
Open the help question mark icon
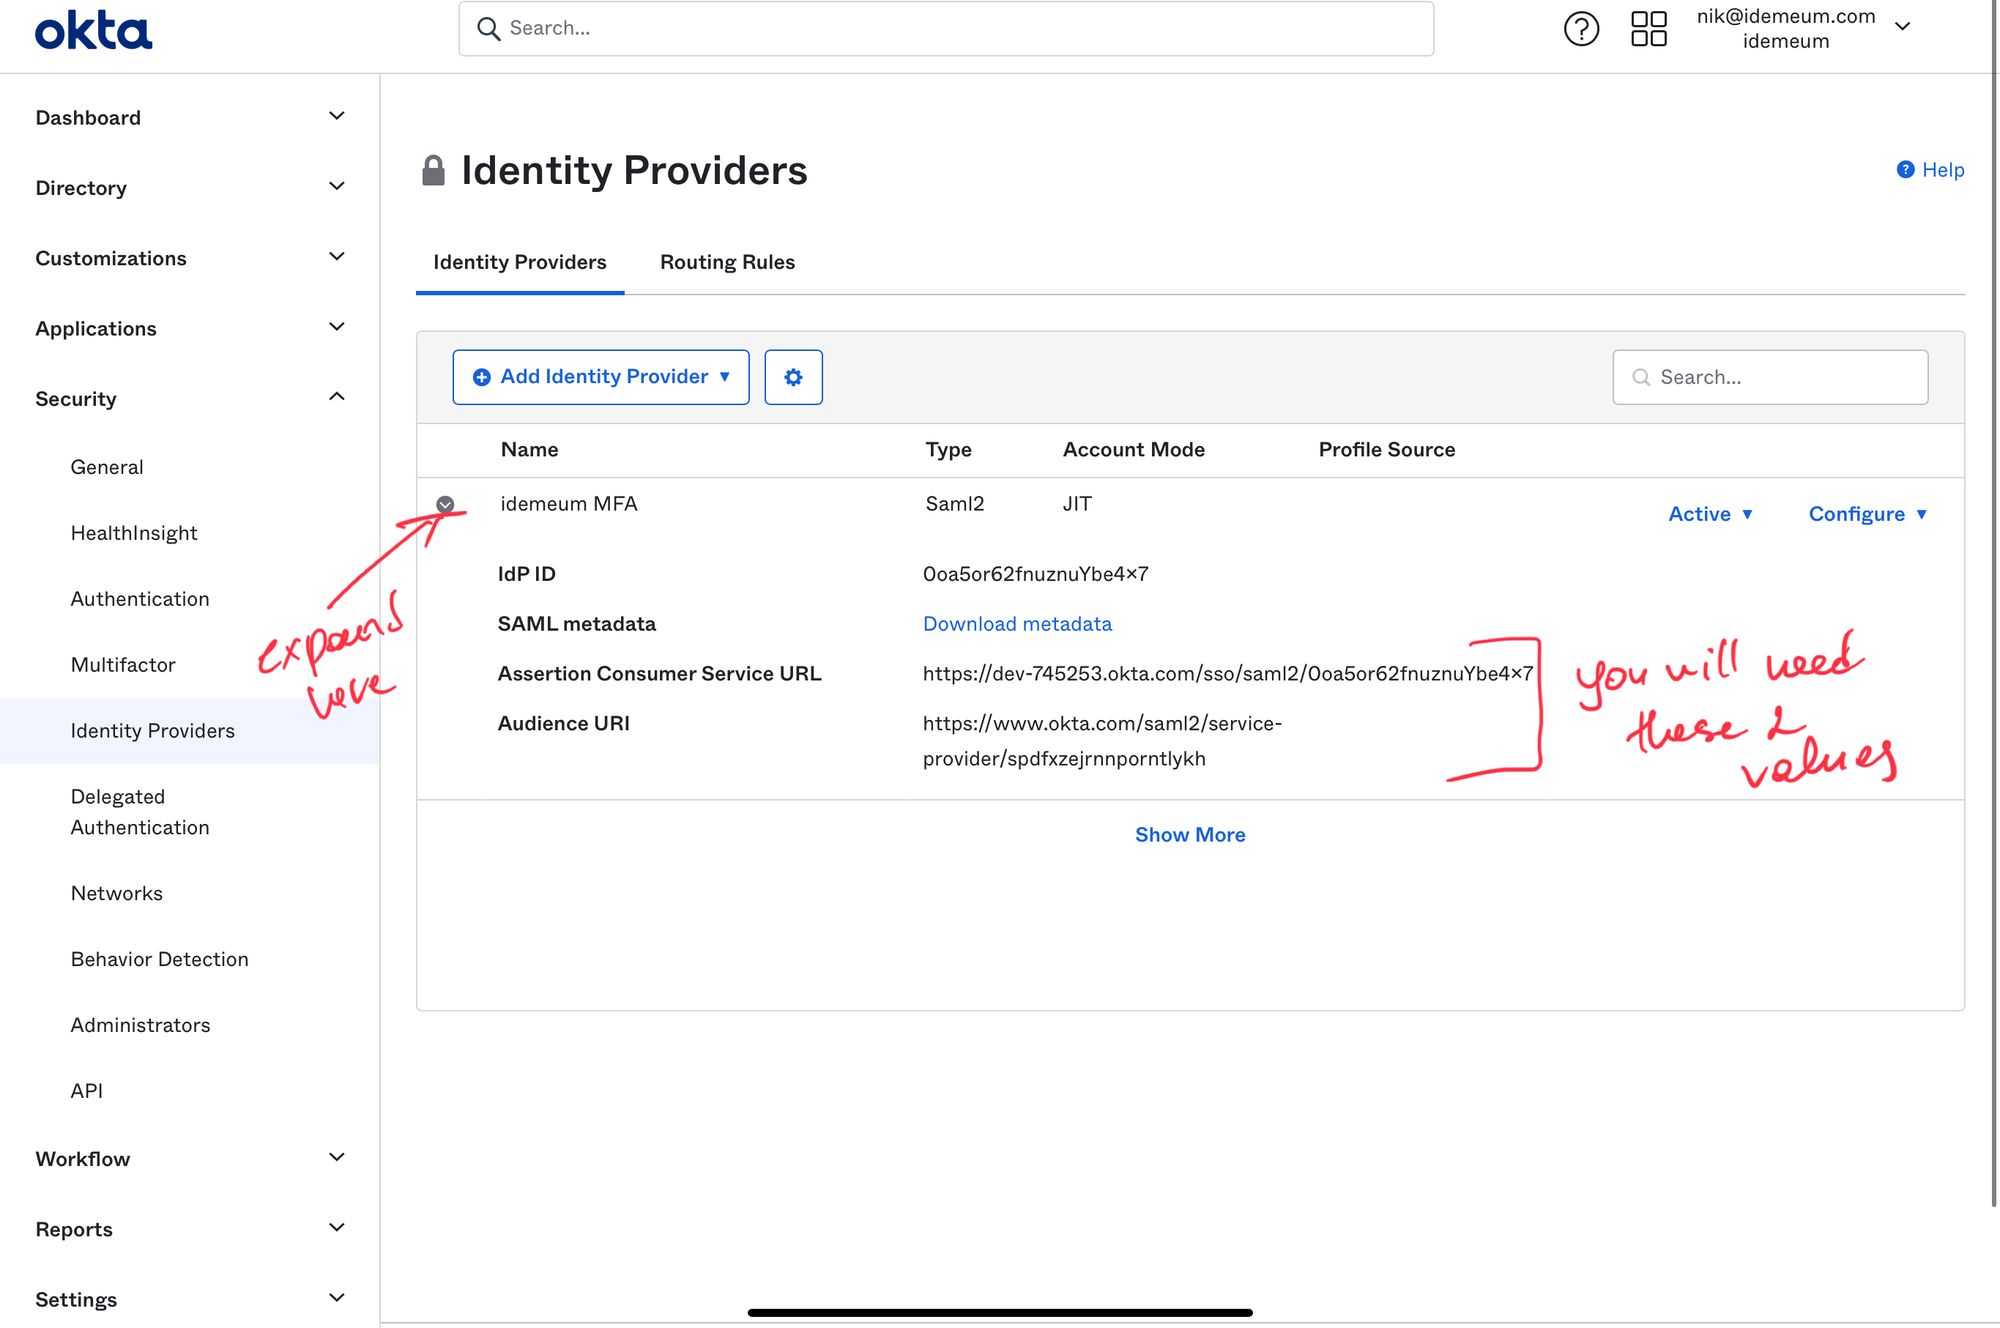pos(1581,28)
